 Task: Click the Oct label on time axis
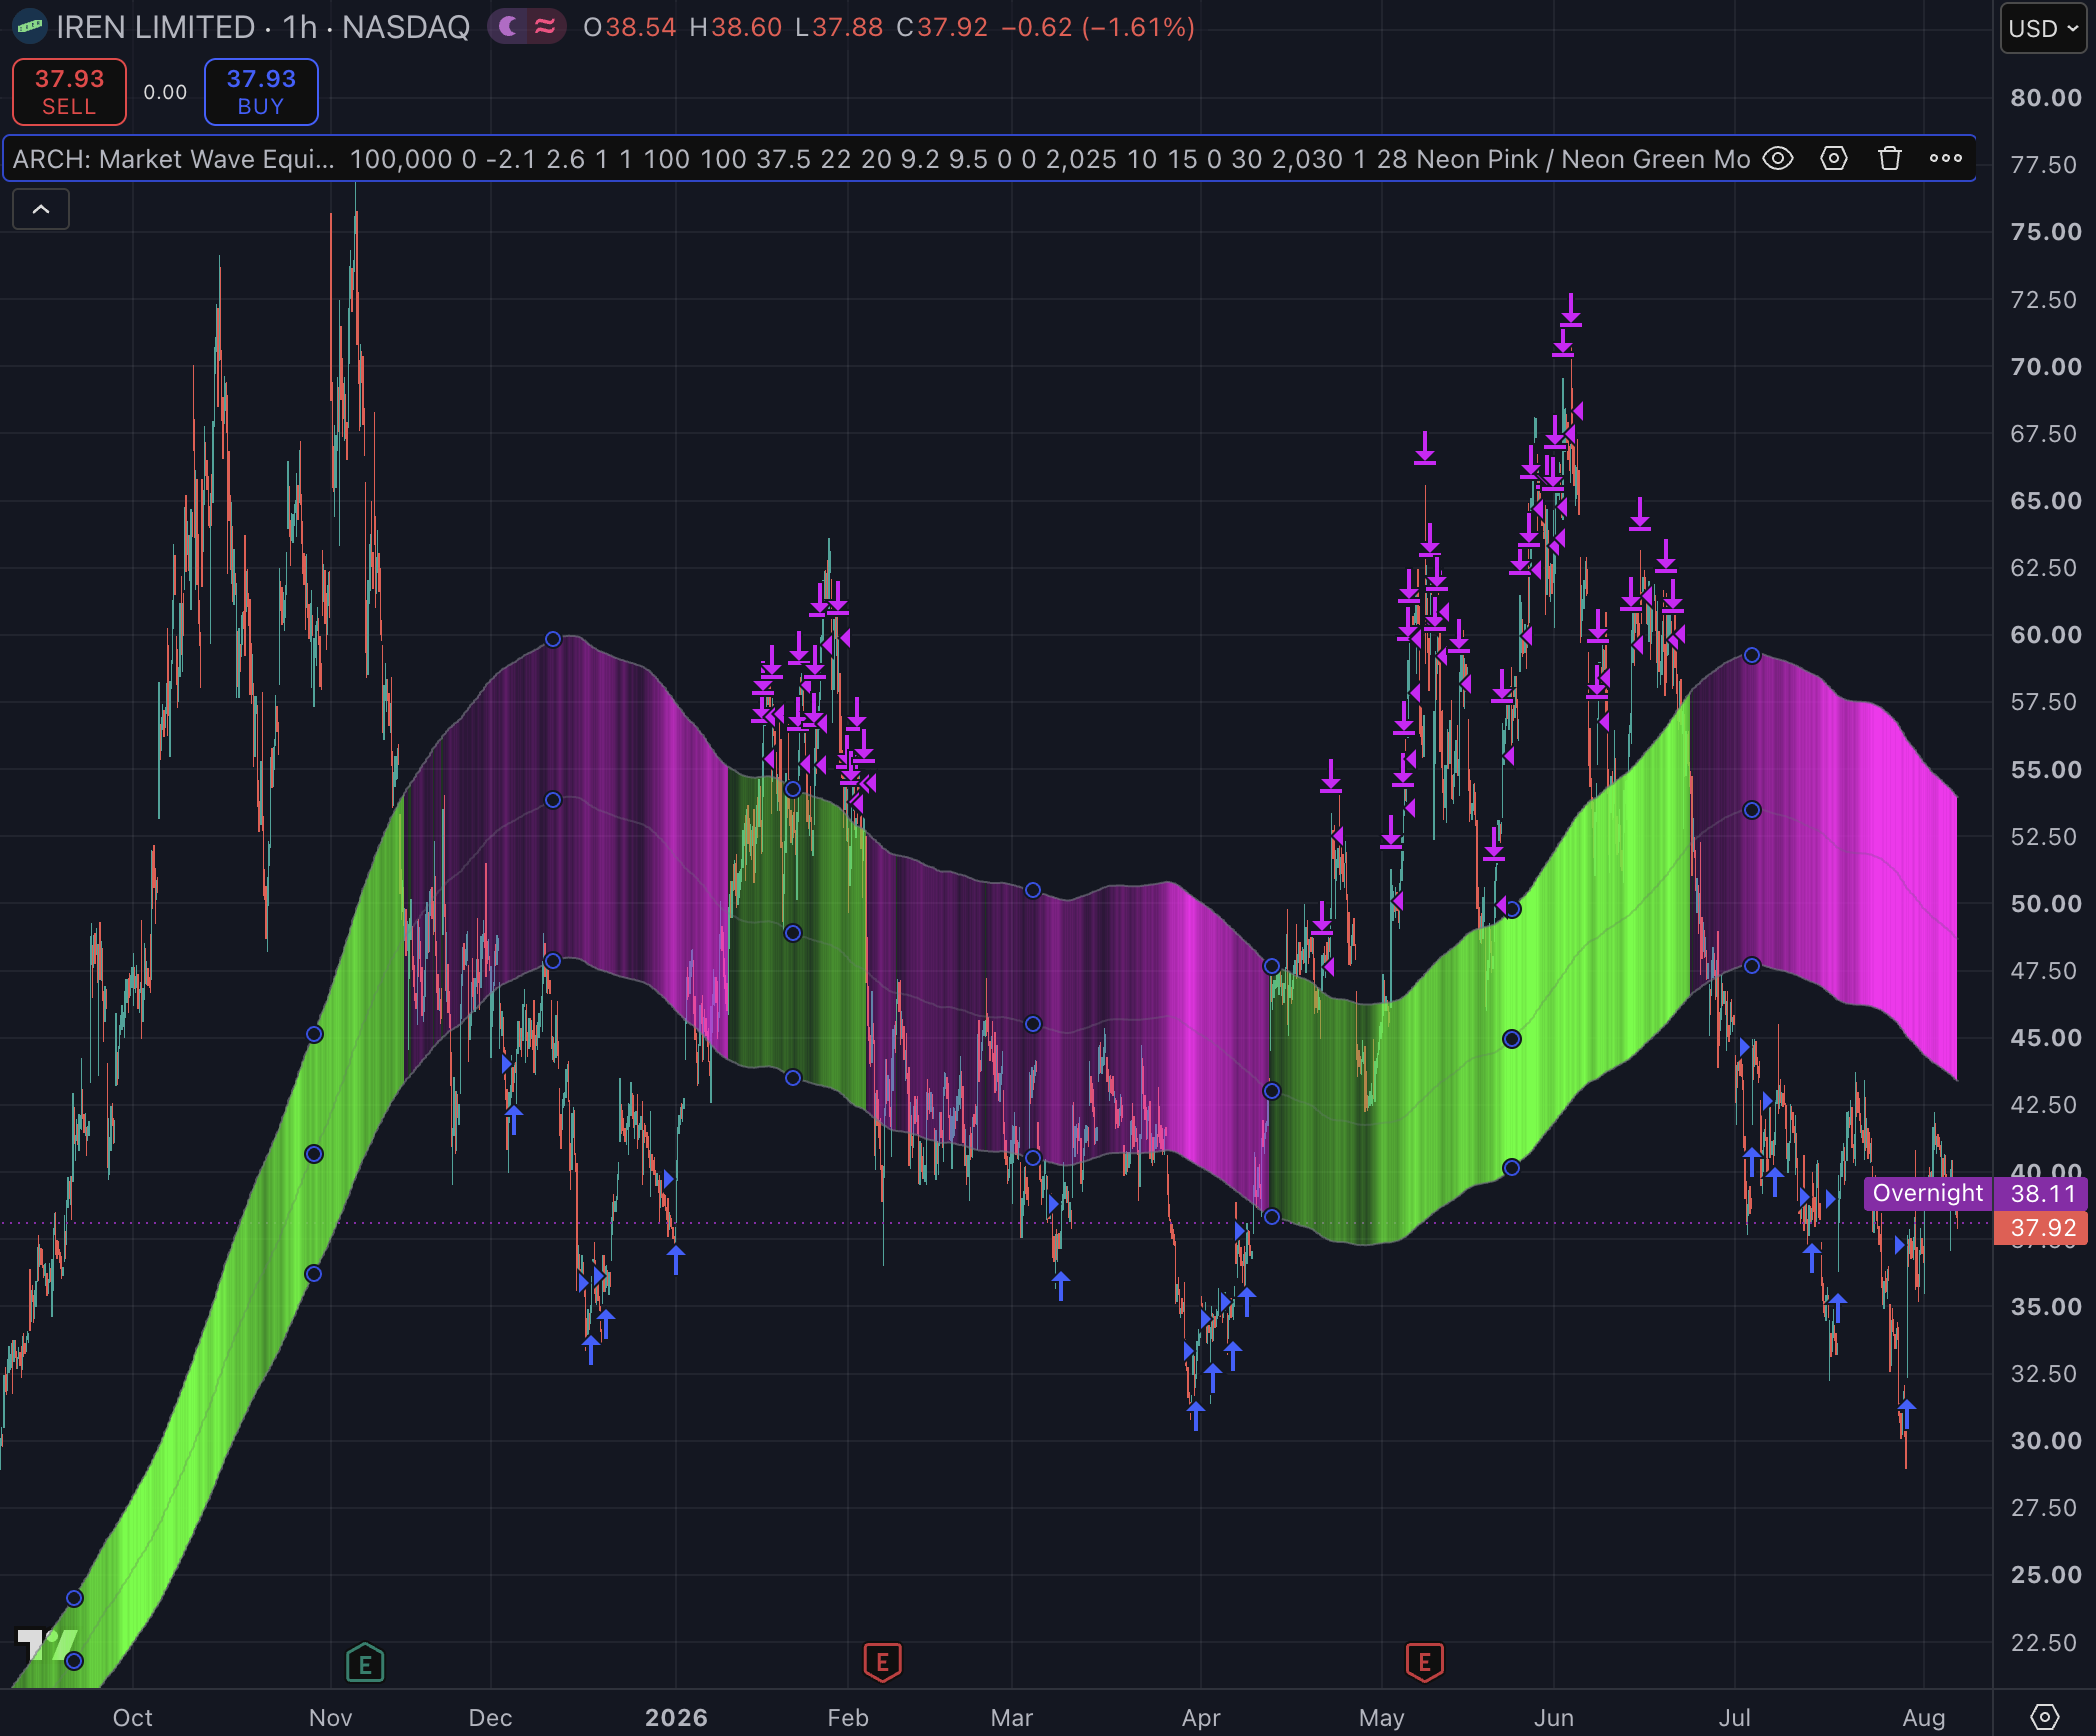point(132,1717)
